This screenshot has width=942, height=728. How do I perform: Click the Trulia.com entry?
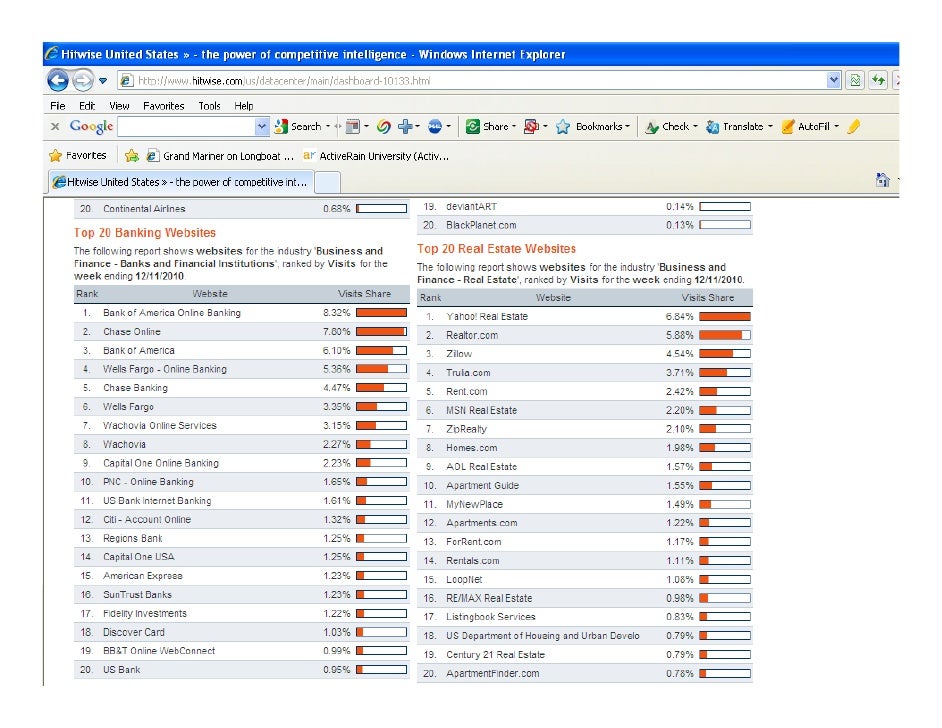click(x=468, y=372)
